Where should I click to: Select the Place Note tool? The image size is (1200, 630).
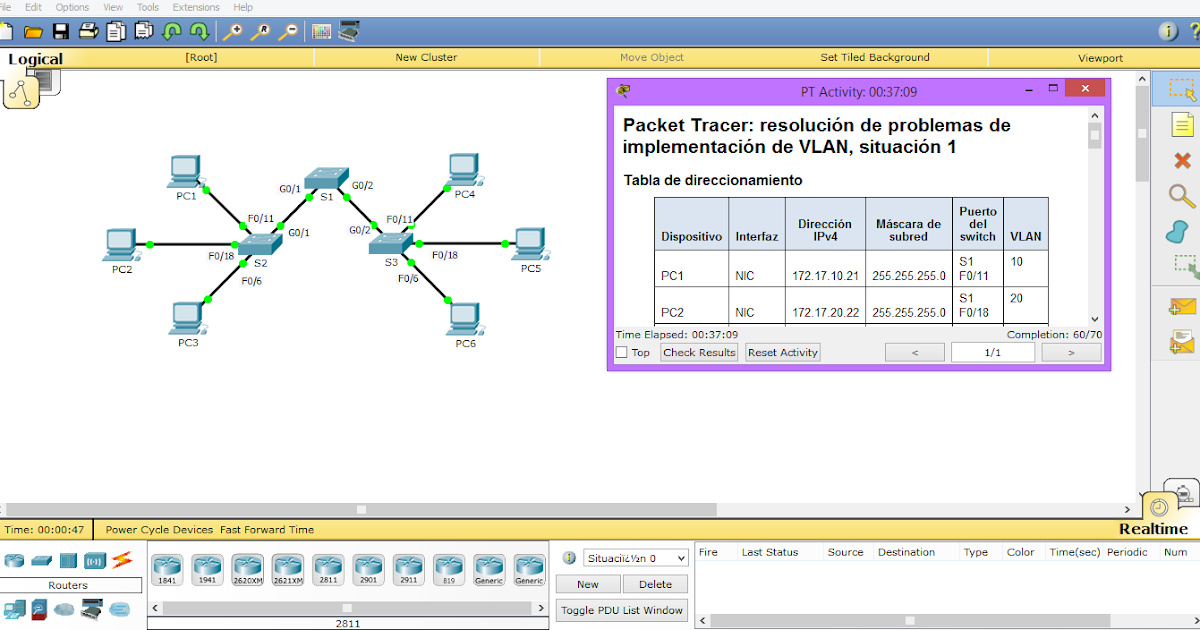tap(1180, 126)
